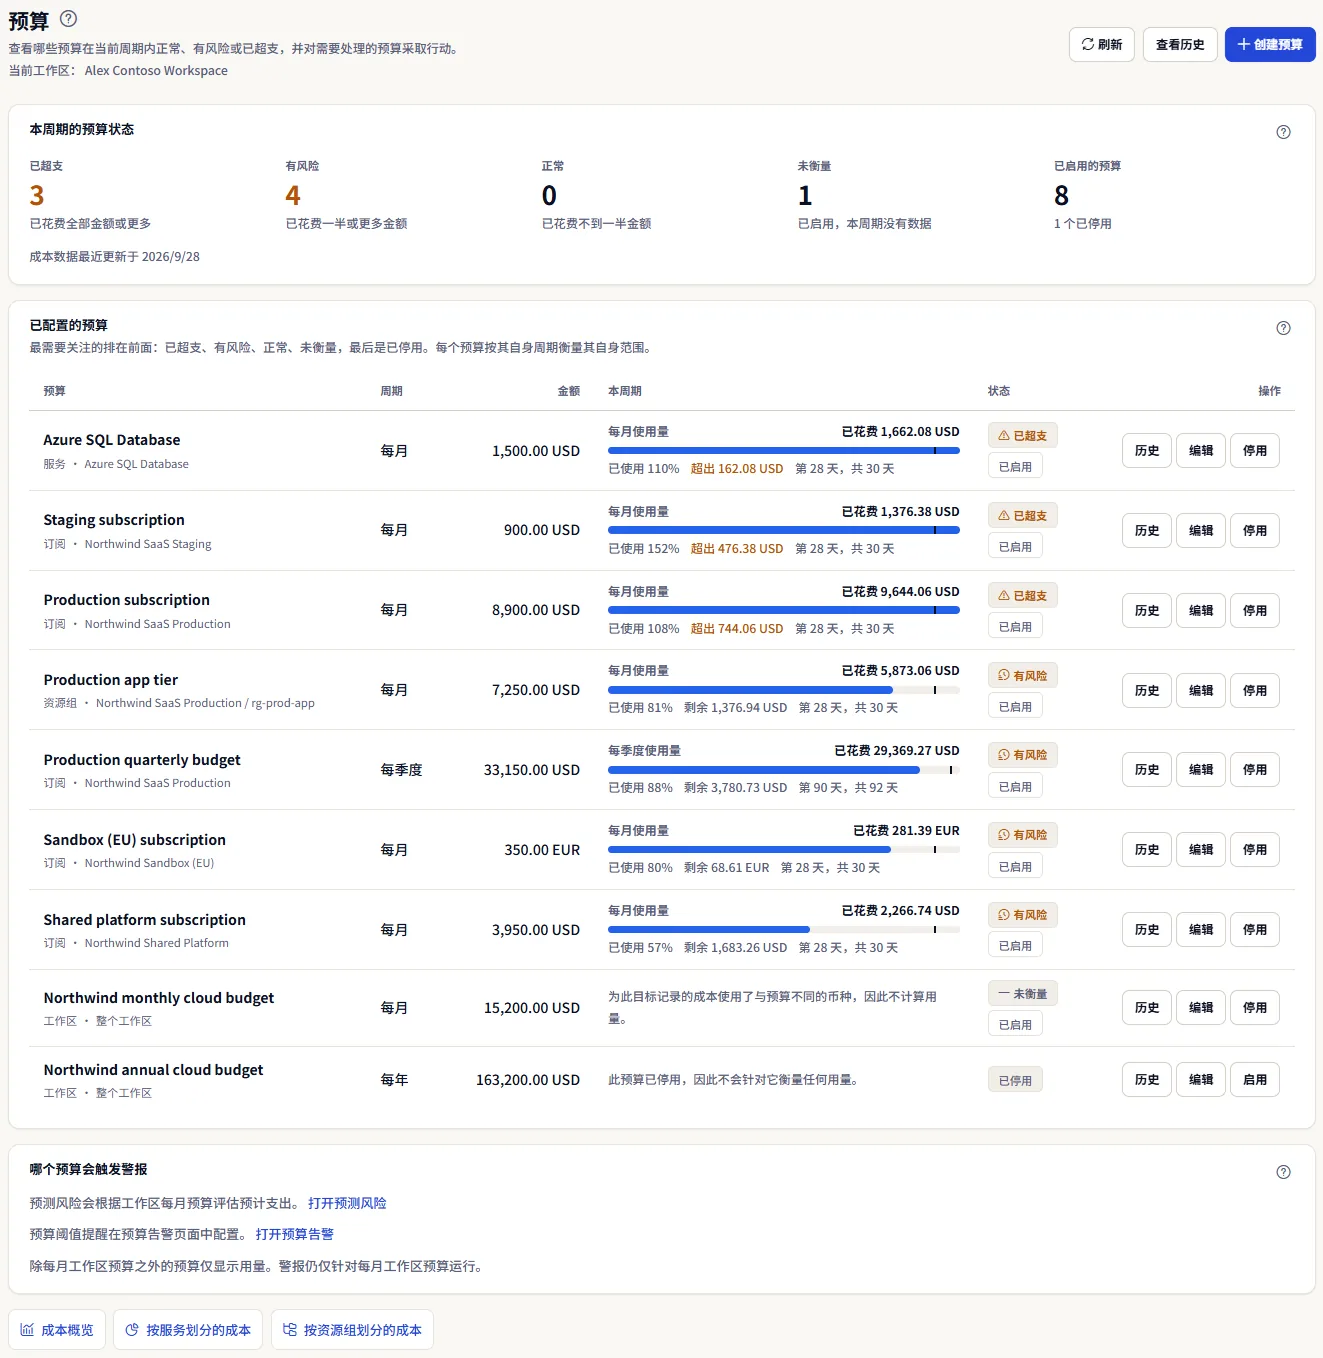The height and width of the screenshot is (1358, 1323).
Task: Open 成本概览 with chart icon
Action: (57, 1330)
